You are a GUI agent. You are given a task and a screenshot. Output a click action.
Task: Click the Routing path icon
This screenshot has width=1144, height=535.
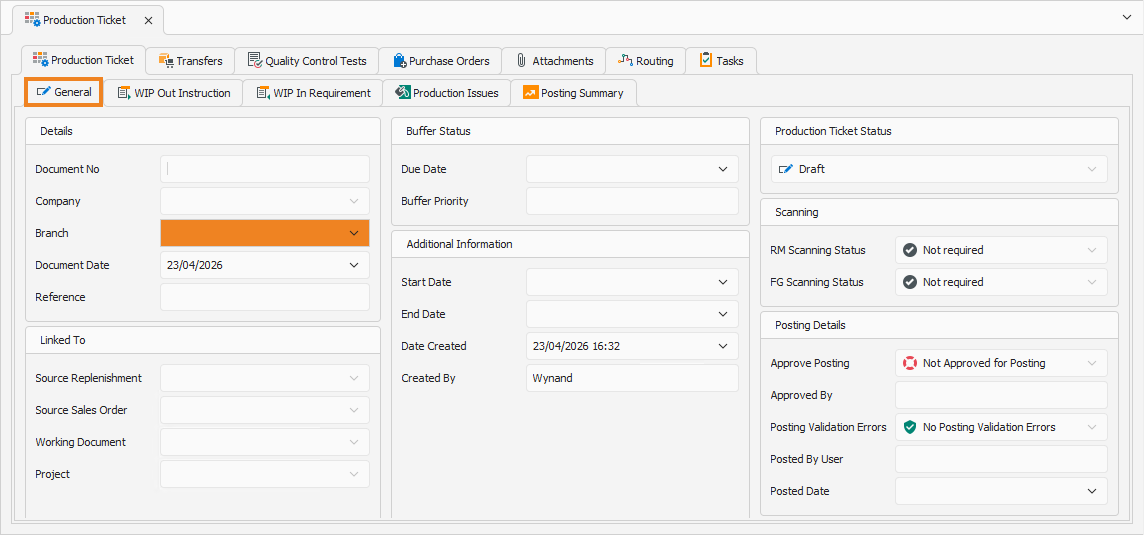click(x=625, y=61)
